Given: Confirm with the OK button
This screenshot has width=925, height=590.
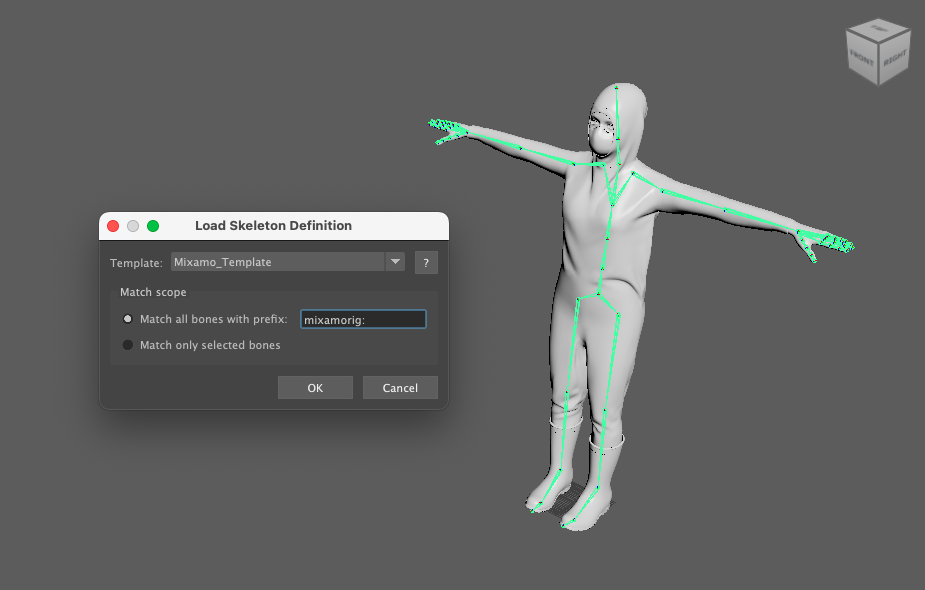Looking at the screenshot, I should pos(315,388).
